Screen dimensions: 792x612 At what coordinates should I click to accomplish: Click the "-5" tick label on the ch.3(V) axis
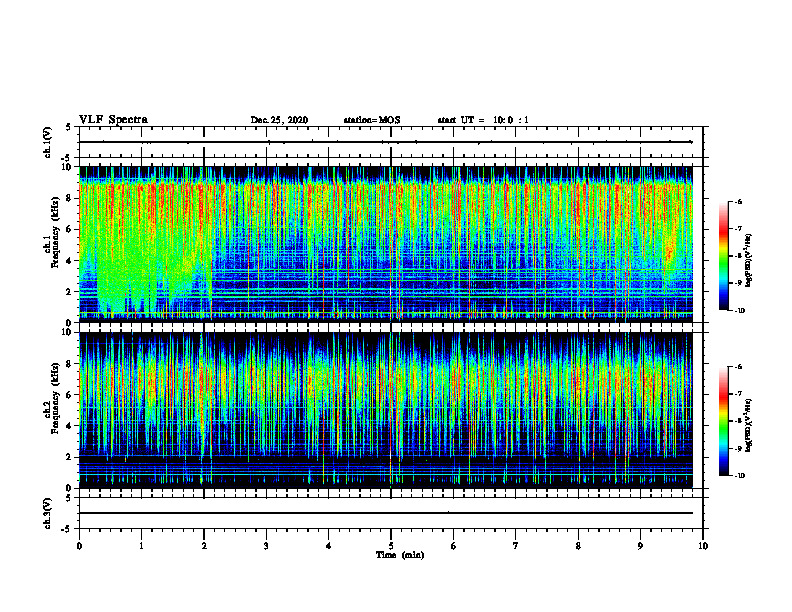(x=67, y=529)
